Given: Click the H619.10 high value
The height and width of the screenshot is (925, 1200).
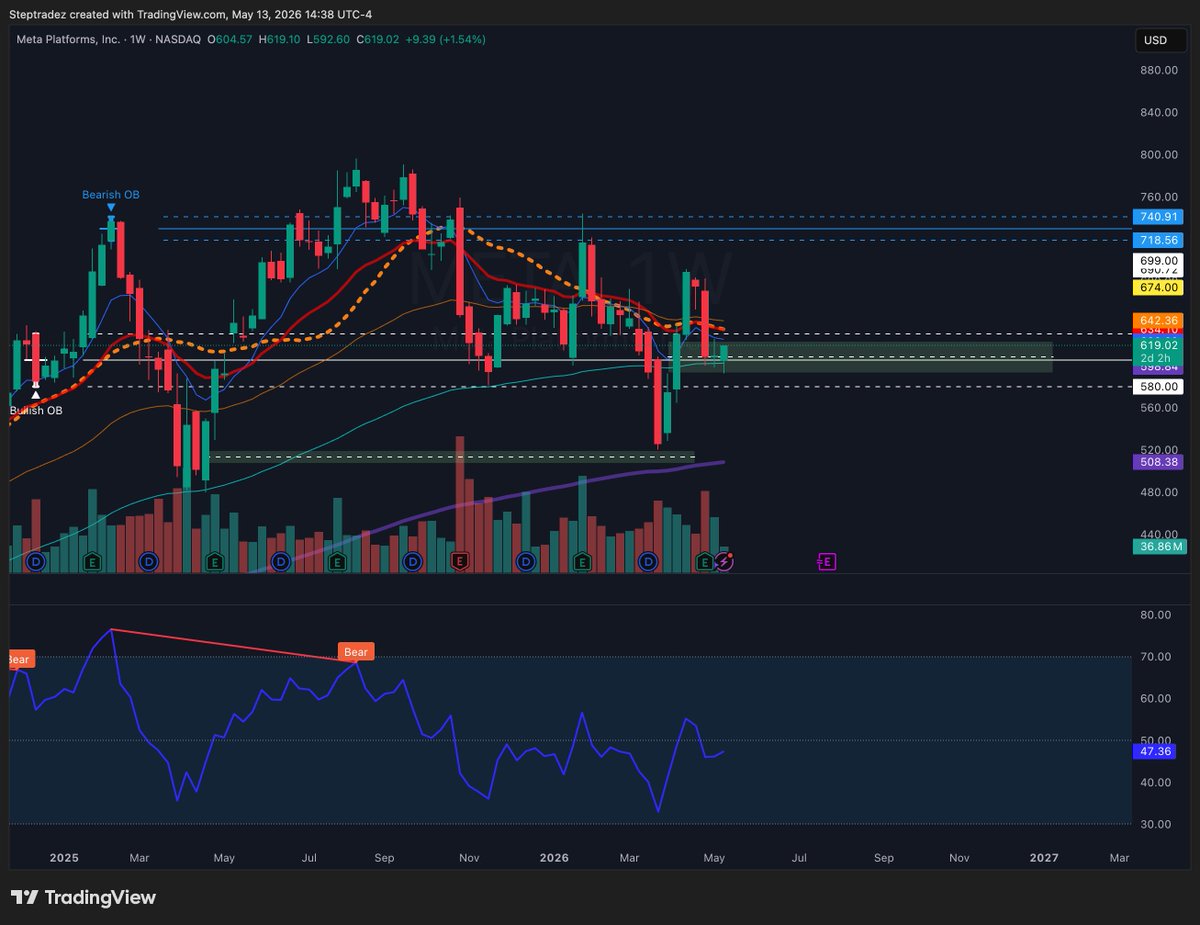Looking at the screenshot, I should point(280,39).
